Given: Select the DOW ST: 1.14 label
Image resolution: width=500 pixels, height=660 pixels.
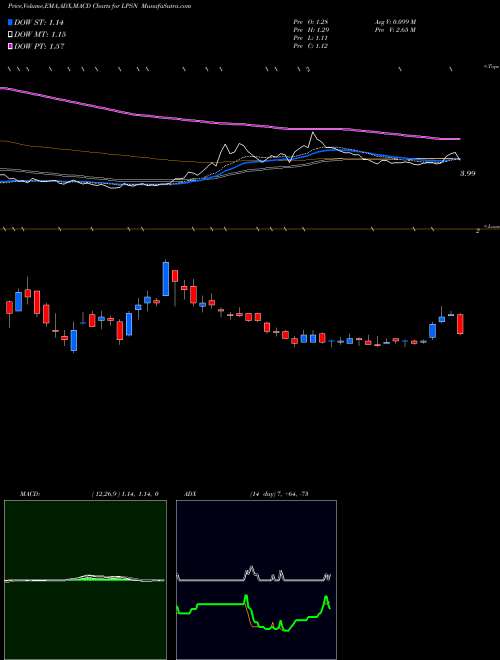Looking at the screenshot, I should [39, 23].
